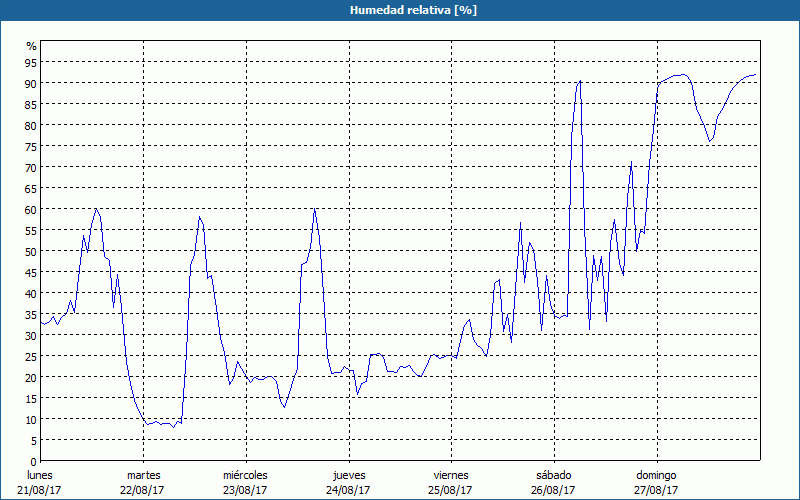The height and width of the screenshot is (500, 800).
Task: Click the 'jueves' day label
Action: pyautogui.click(x=348, y=475)
